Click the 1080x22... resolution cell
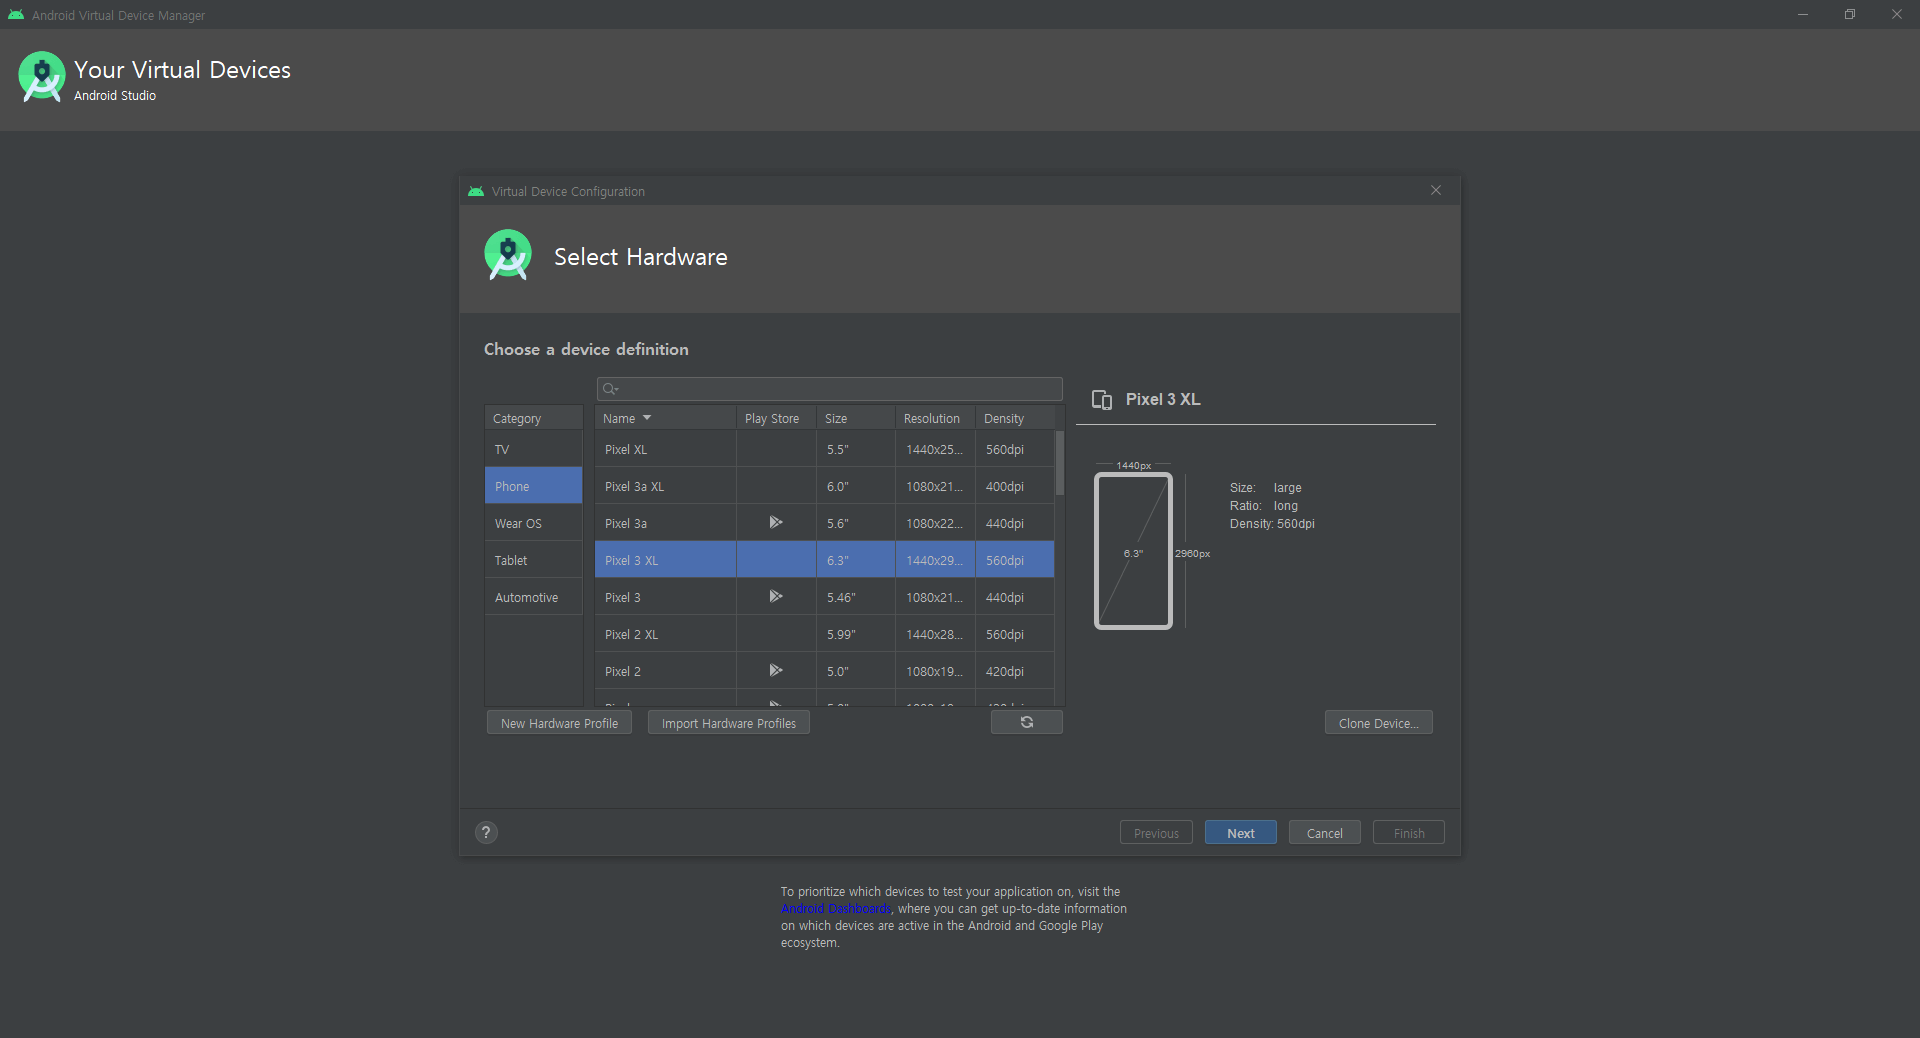The width and height of the screenshot is (1920, 1038). point(935,523)
